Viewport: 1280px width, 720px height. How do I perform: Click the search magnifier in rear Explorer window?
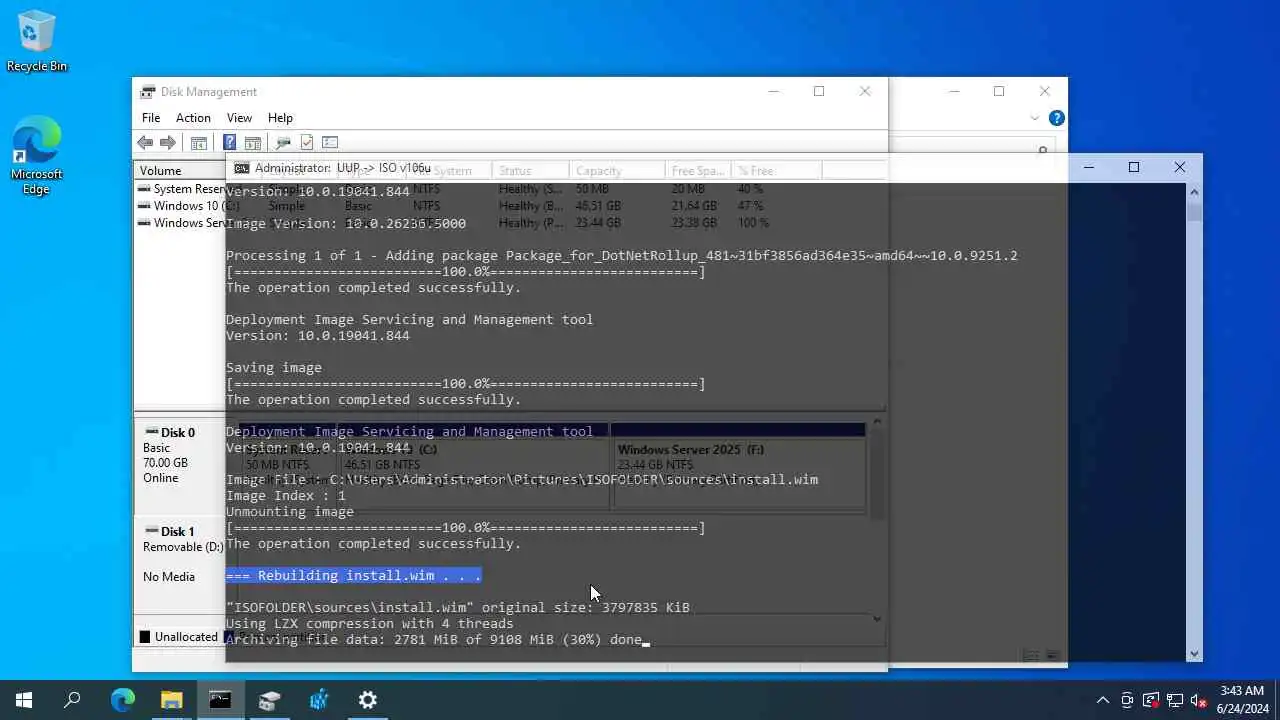coord(1042,150)
